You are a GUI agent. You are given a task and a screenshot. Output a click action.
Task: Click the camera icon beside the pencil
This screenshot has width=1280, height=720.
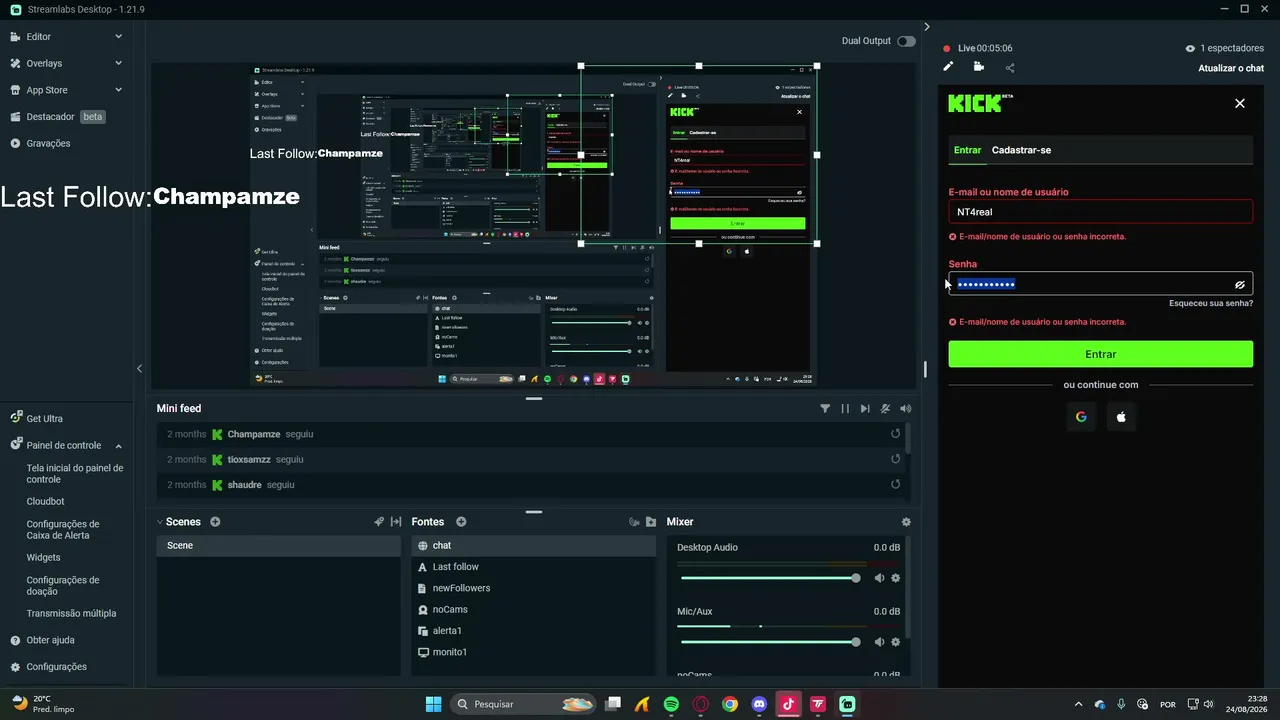click(x=978, y=67)
